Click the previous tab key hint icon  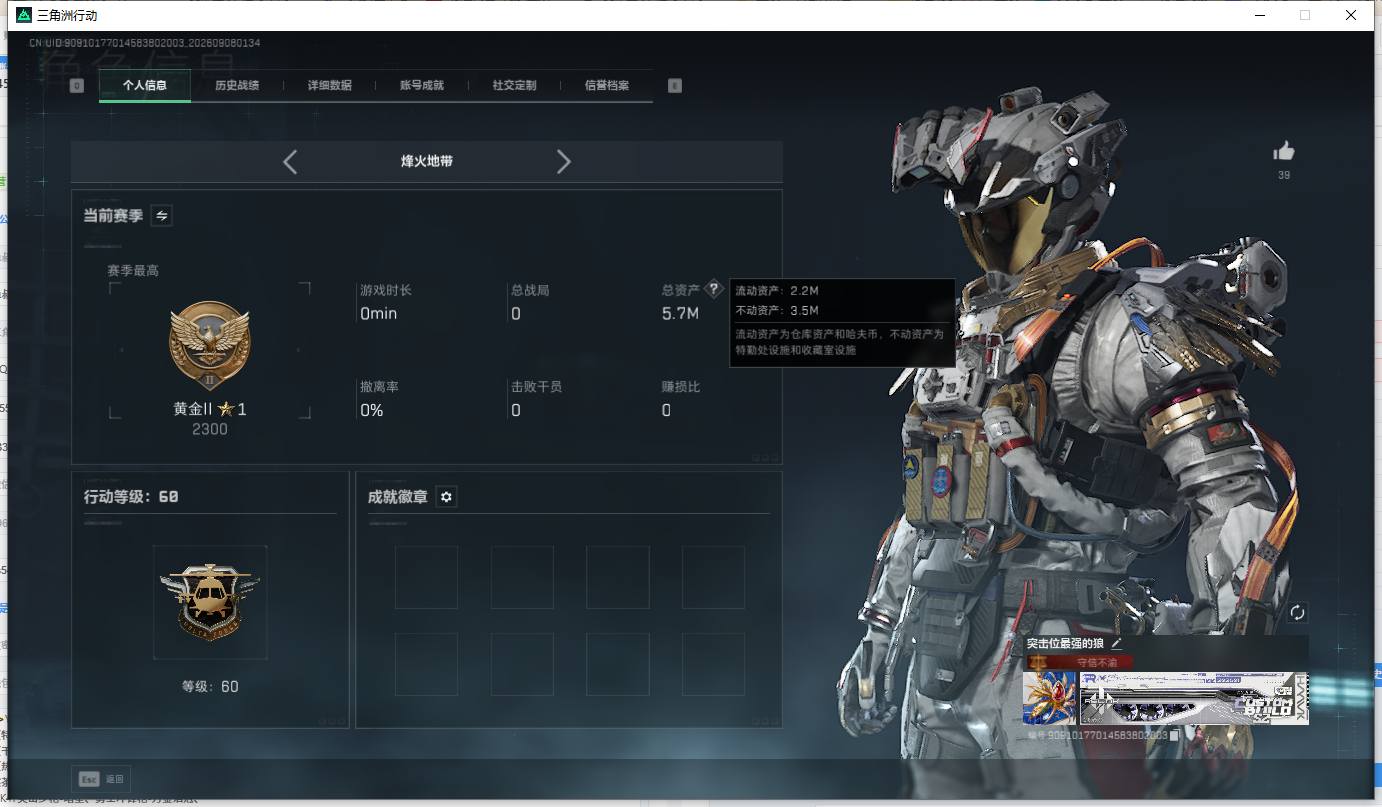(x=77, y=86)
